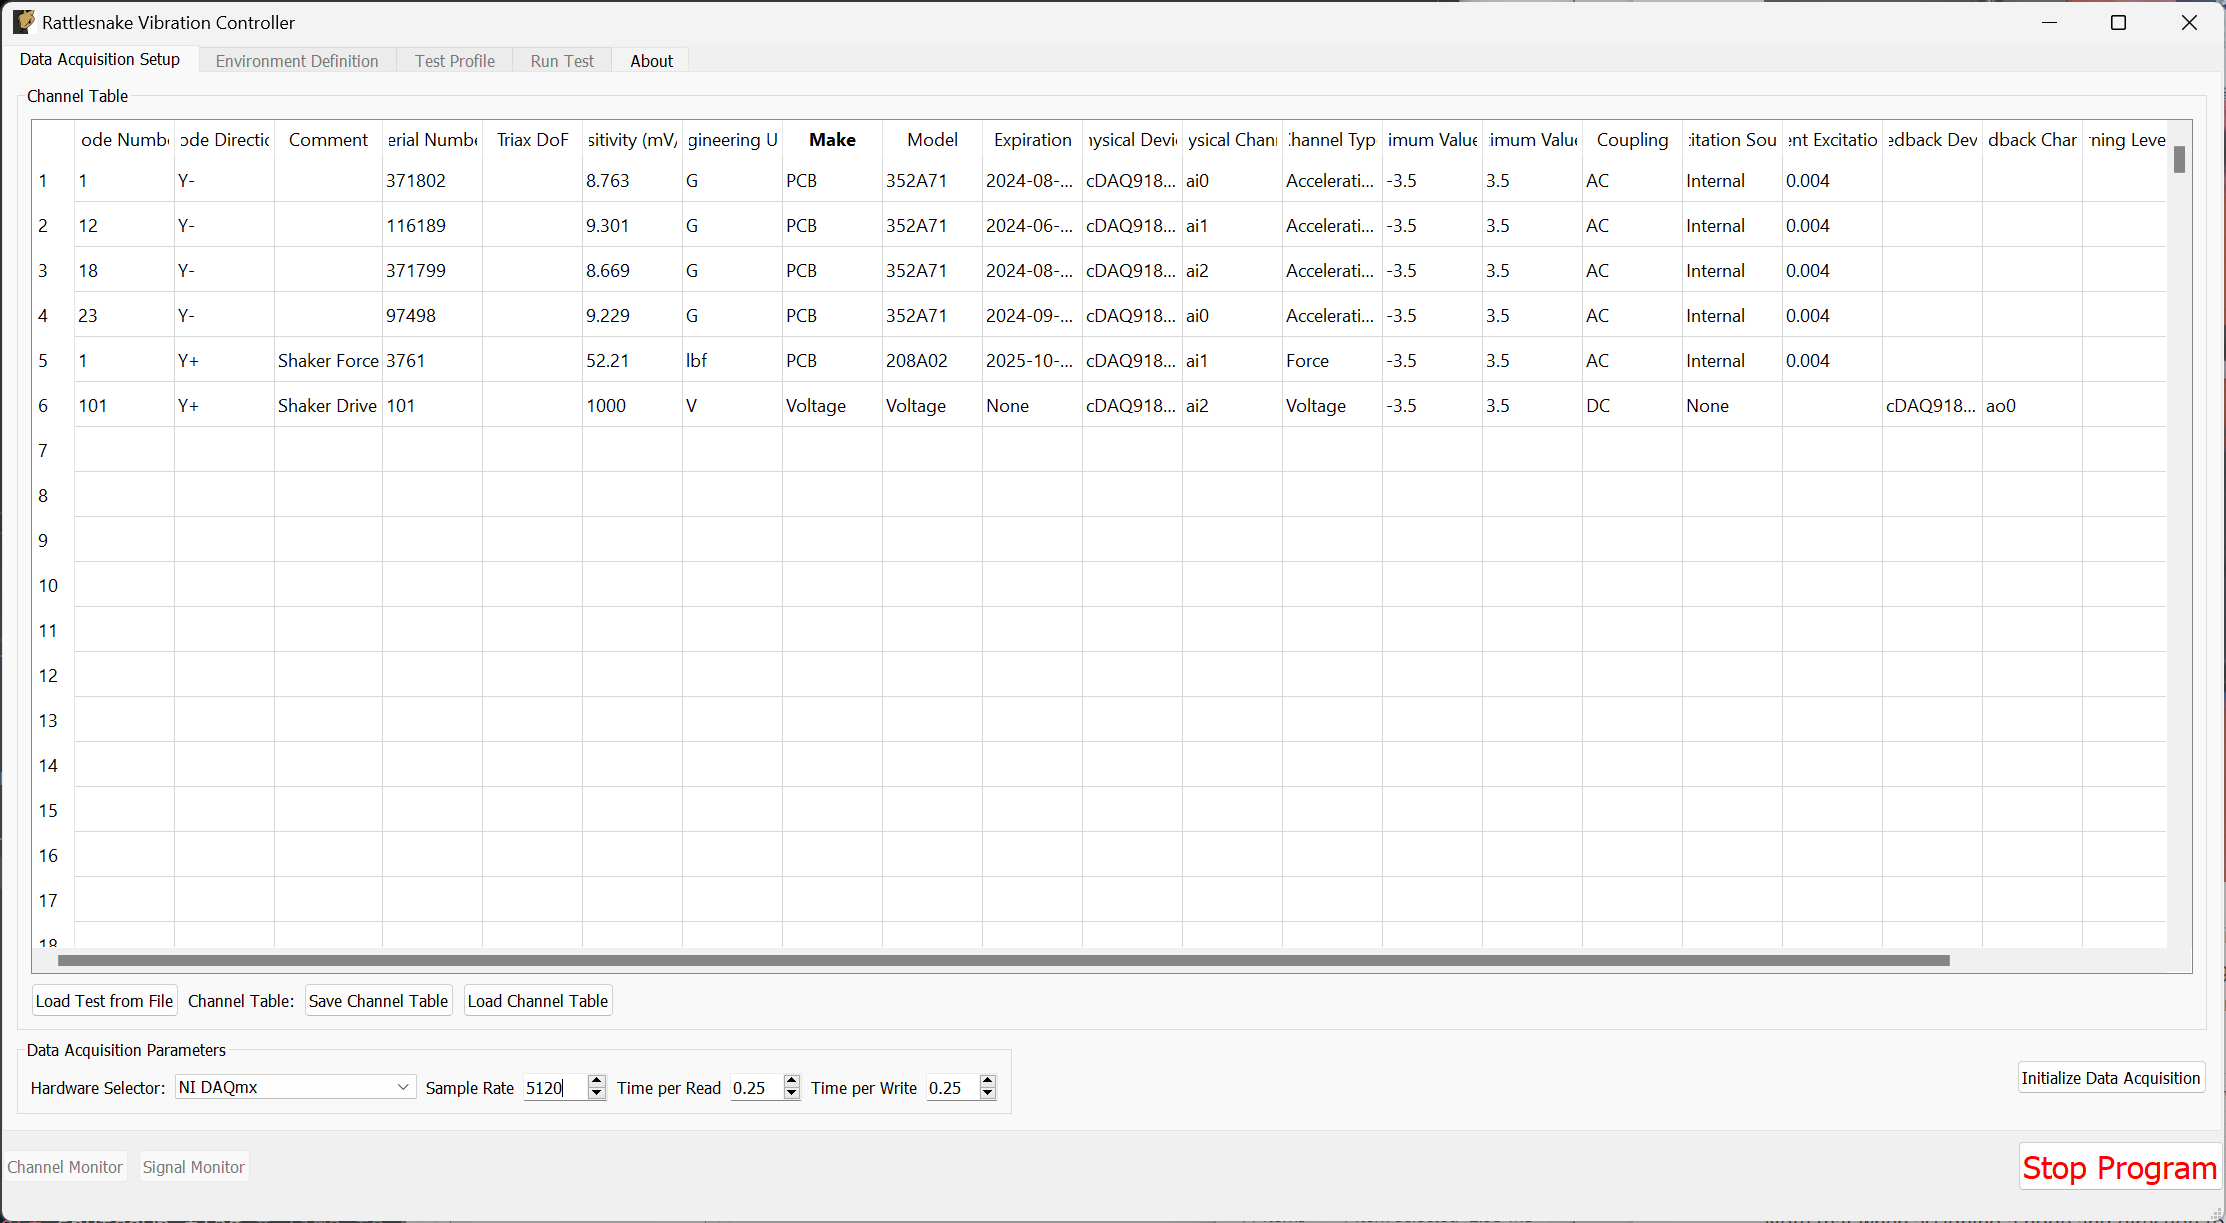Click the table's horizontal scrollbar

click(x=1000, y=961)
